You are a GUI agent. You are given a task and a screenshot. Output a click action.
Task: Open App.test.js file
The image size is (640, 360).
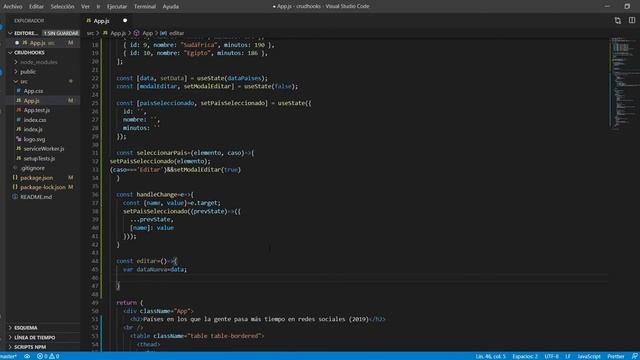[36, 110]
